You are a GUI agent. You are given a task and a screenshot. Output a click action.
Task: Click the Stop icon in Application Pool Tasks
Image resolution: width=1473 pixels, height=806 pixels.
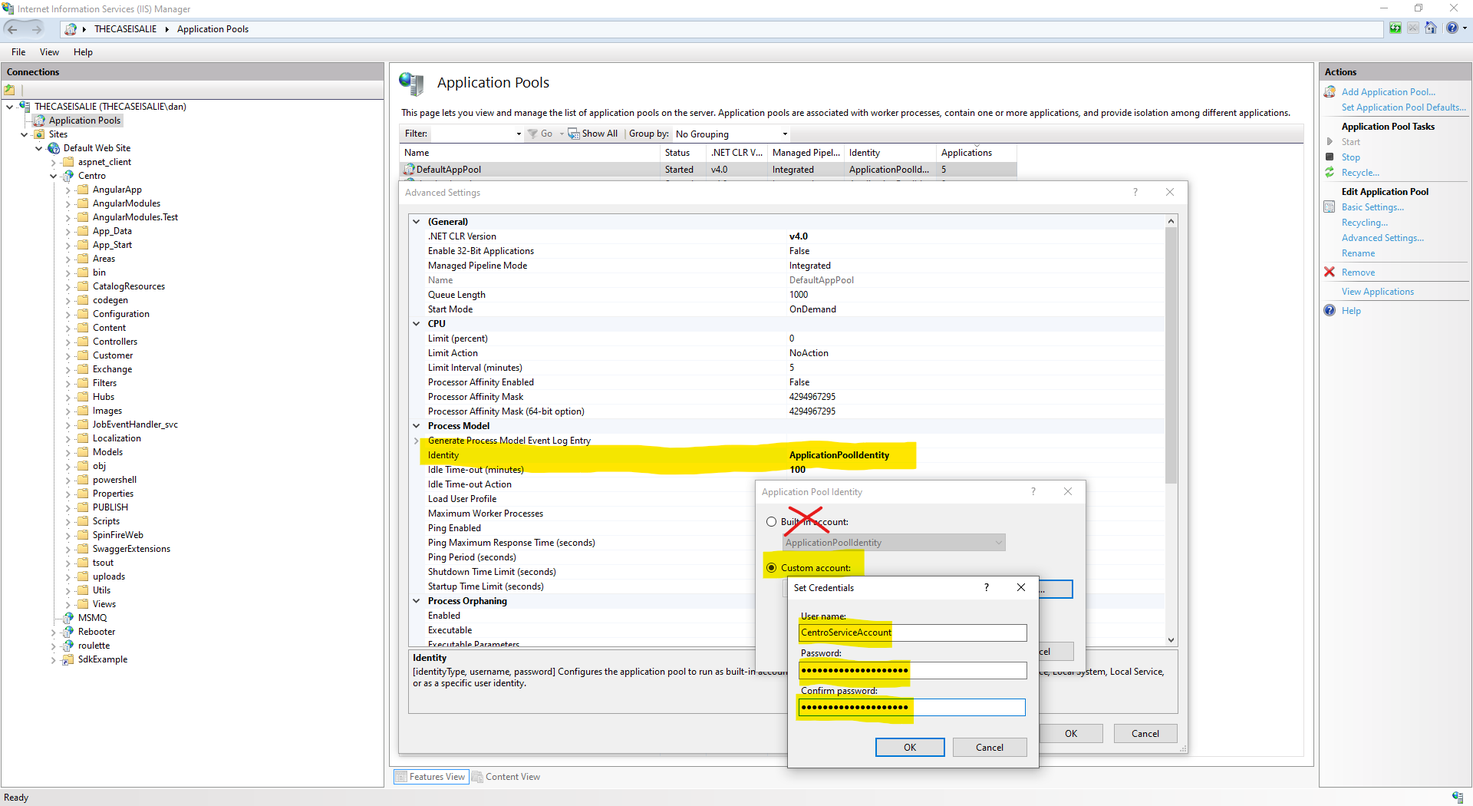(x=1329, y=157)
